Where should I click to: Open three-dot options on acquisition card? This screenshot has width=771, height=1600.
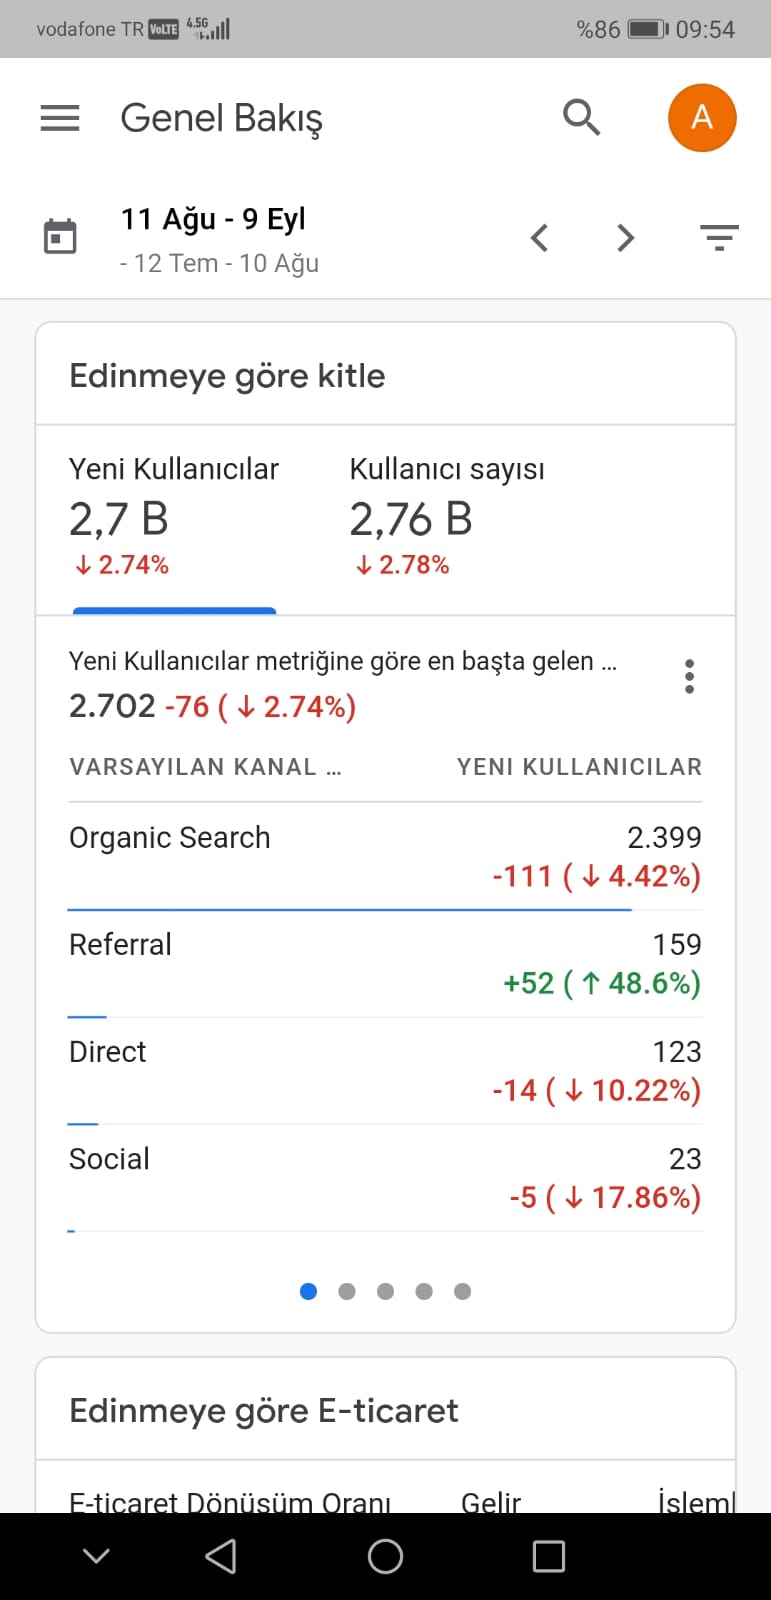point(689,677)
